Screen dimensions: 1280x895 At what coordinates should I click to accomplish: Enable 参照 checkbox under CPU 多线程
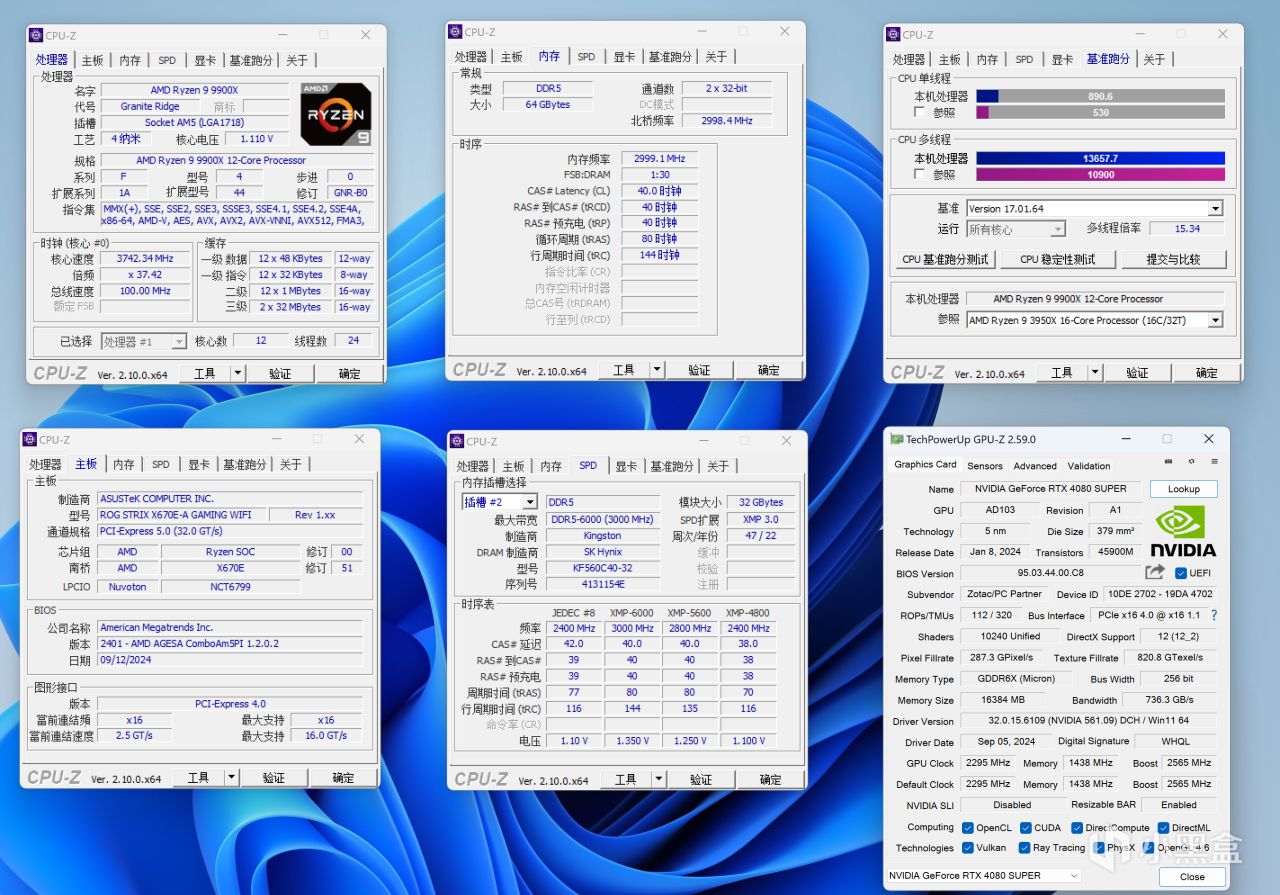pos(920,175)
